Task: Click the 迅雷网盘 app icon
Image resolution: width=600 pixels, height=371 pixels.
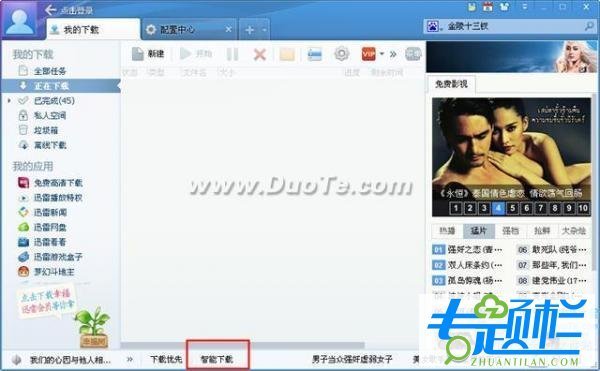Action: [23, 228]
